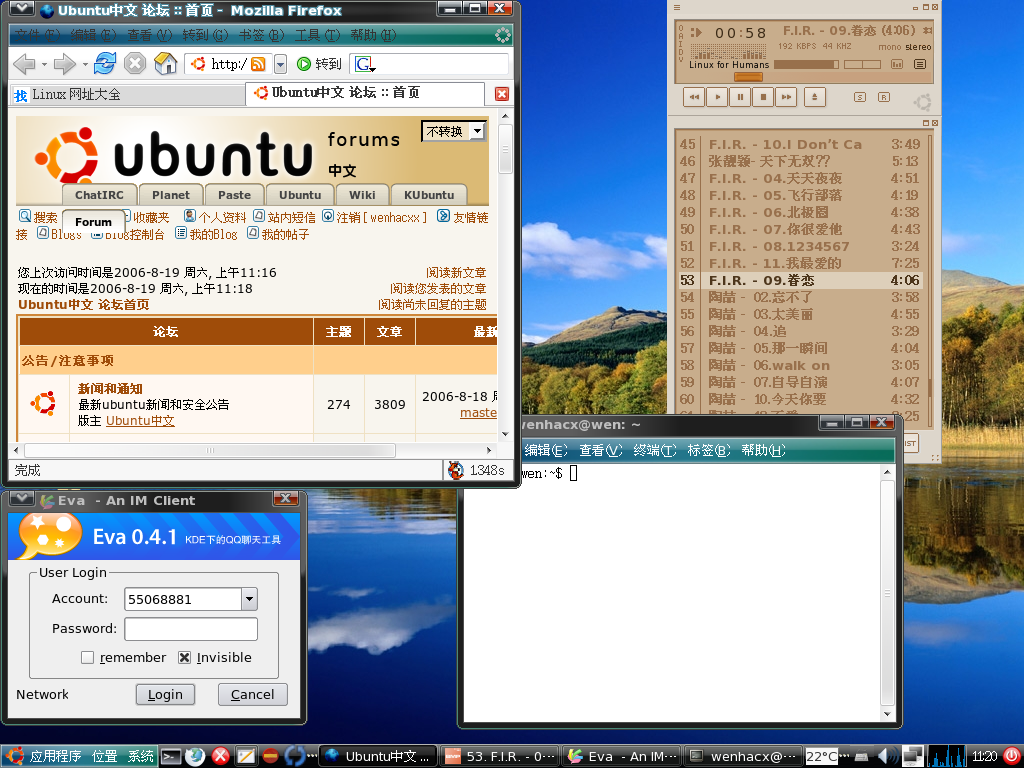Click the text editor launcher in bottom panel

click(x=246, y=756)
